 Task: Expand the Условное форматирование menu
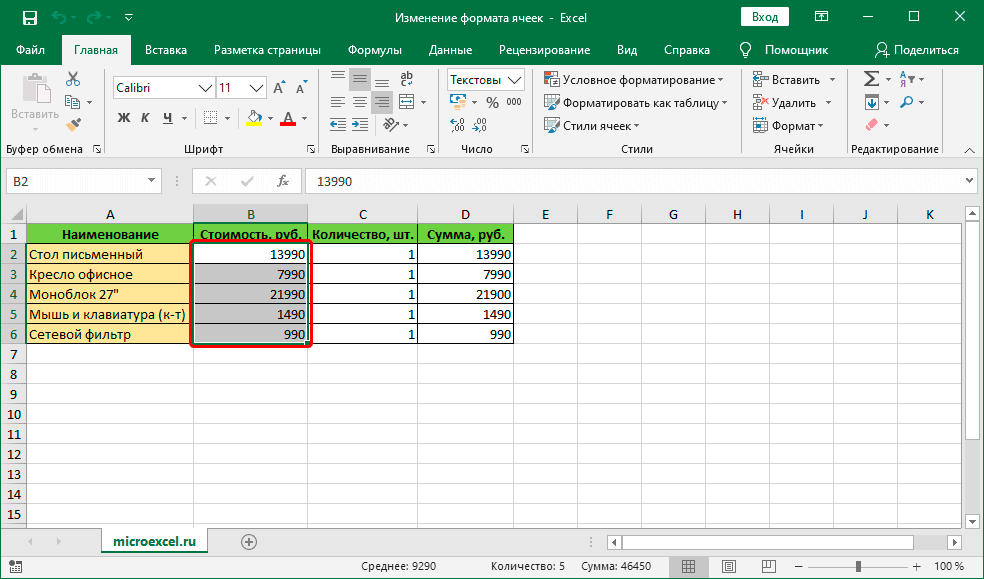coord(636,80)
